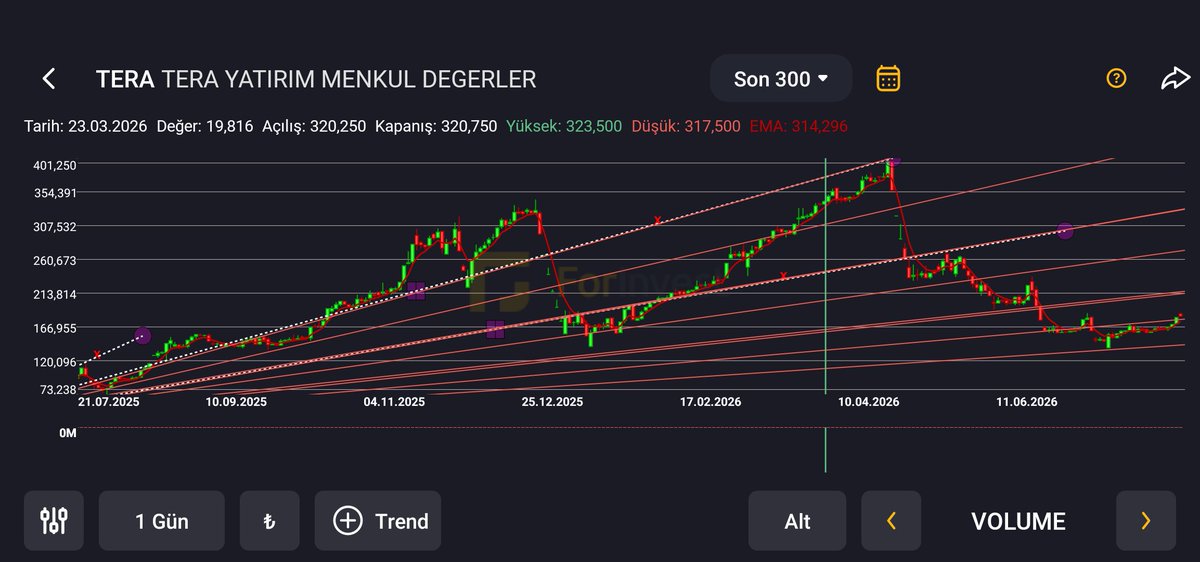
Task: Select the 213,814 price axis label
Action: coord(54,294)
